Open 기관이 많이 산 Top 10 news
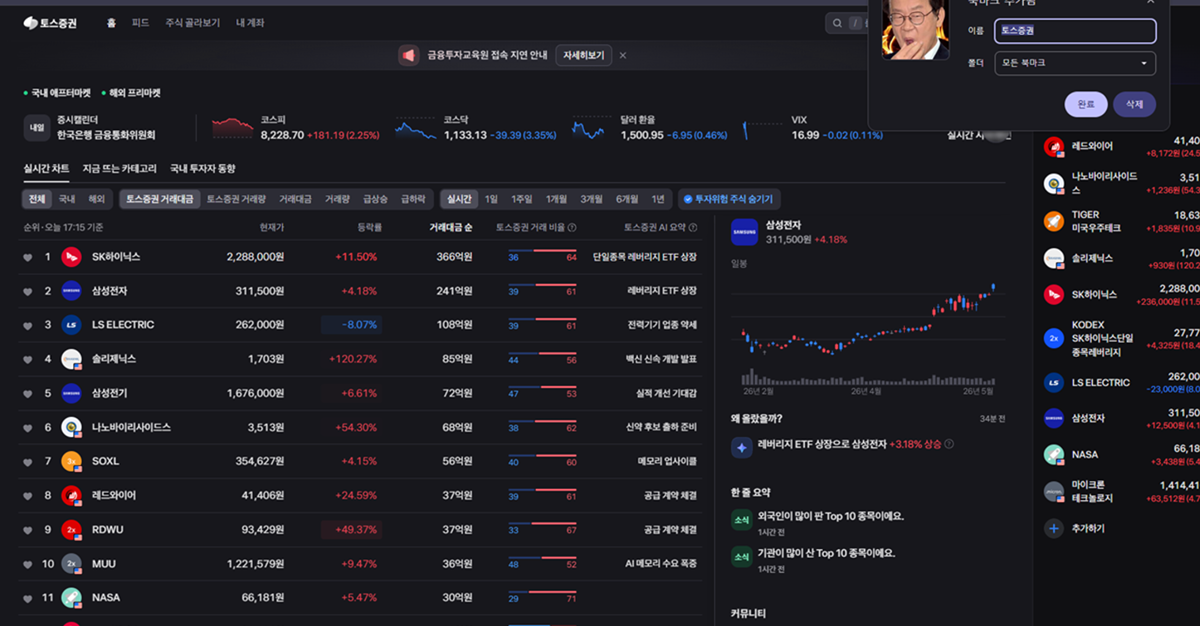 coord(826,553)
